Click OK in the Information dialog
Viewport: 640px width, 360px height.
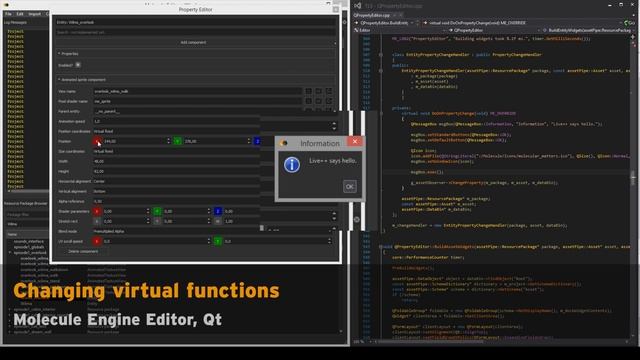coord(349,187)
